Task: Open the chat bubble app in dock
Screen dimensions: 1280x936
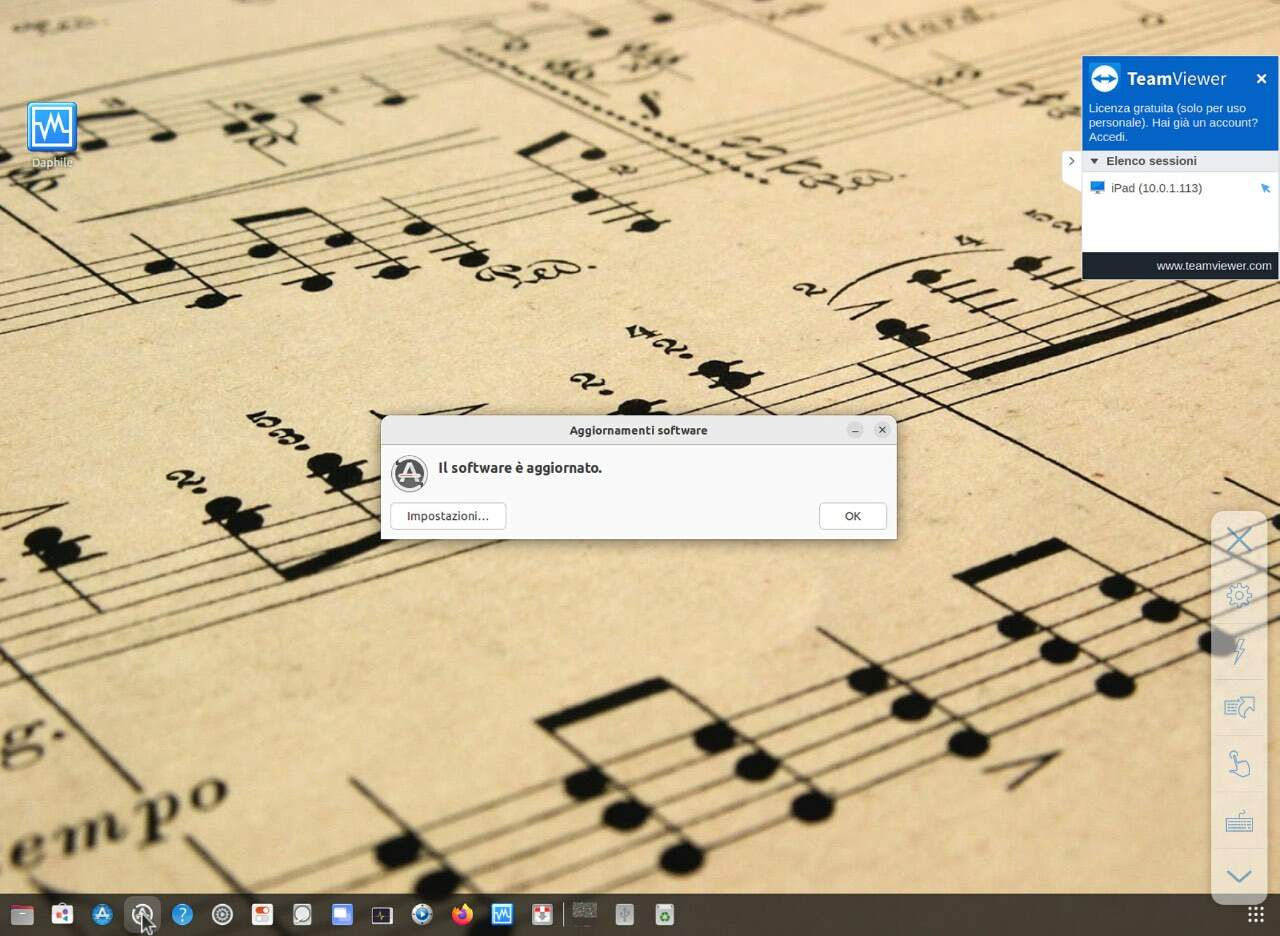Action: point(302,914)
